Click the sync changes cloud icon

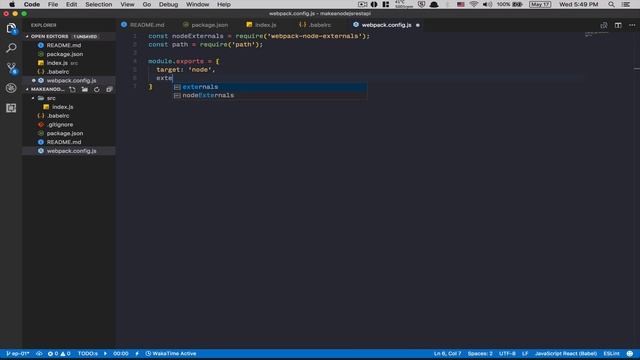click(x=39, y=353)
